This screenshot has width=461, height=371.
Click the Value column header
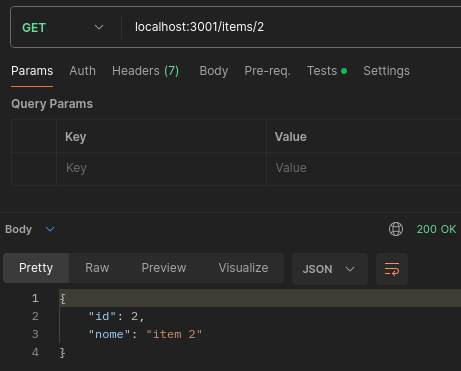pyautogui.click(x=291, y=137)
